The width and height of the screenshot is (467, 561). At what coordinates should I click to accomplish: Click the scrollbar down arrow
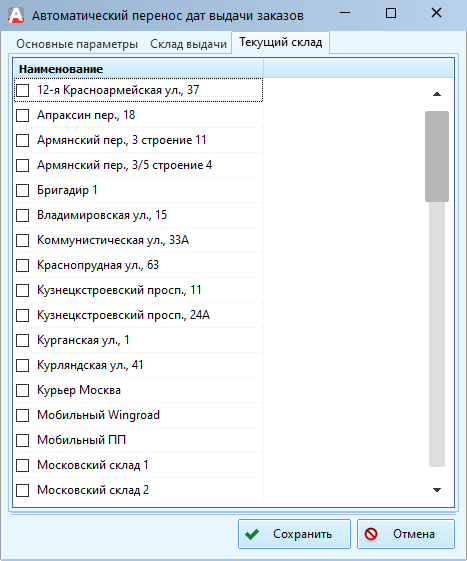[x=437, y=490]
